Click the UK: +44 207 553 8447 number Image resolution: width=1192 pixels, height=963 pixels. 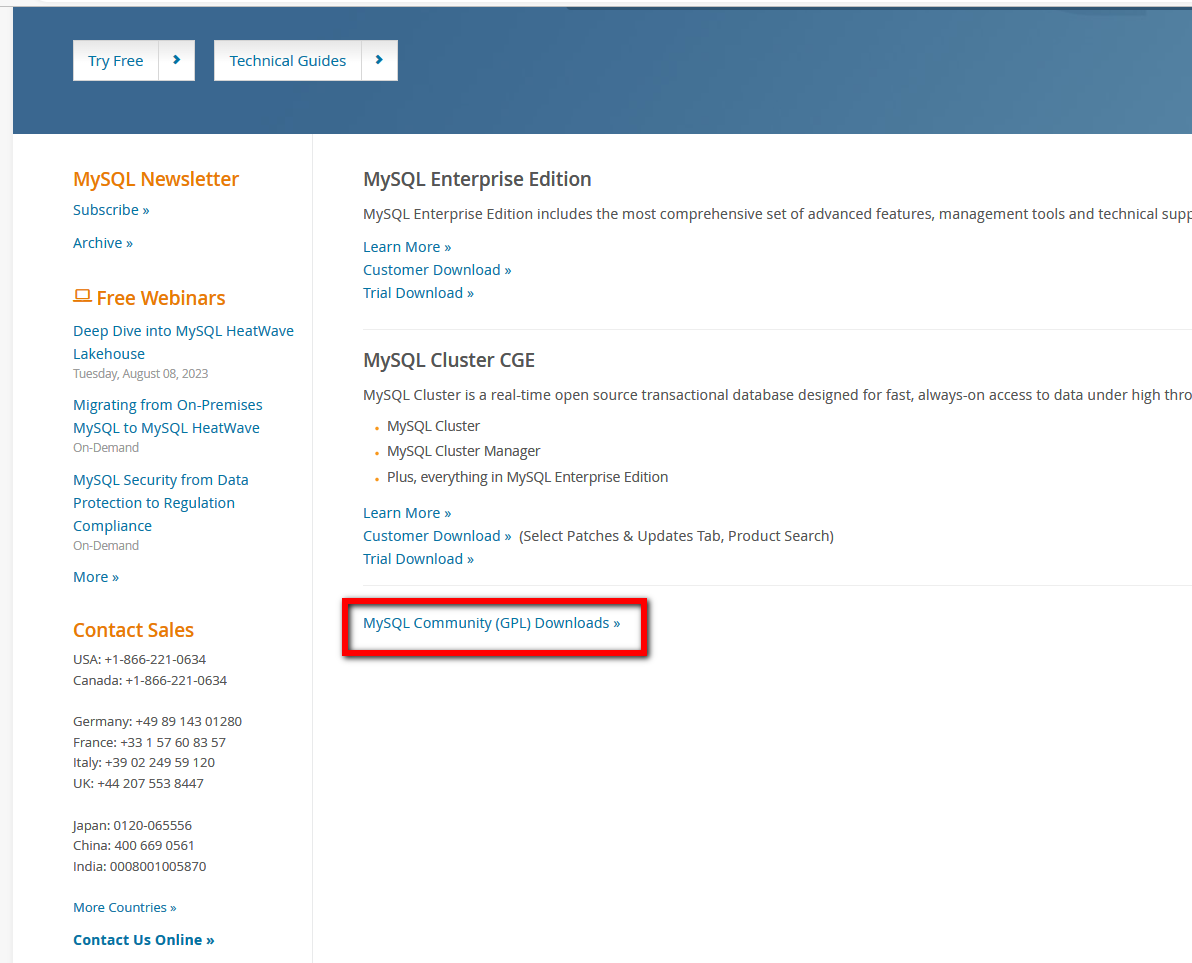(x=138, y=784)
